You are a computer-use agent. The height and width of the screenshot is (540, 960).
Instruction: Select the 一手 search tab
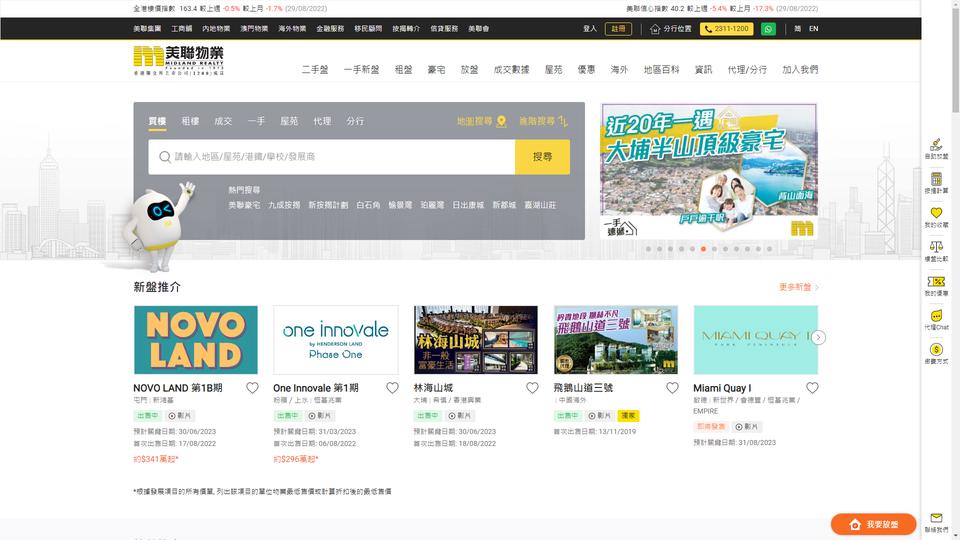point(257,121)
